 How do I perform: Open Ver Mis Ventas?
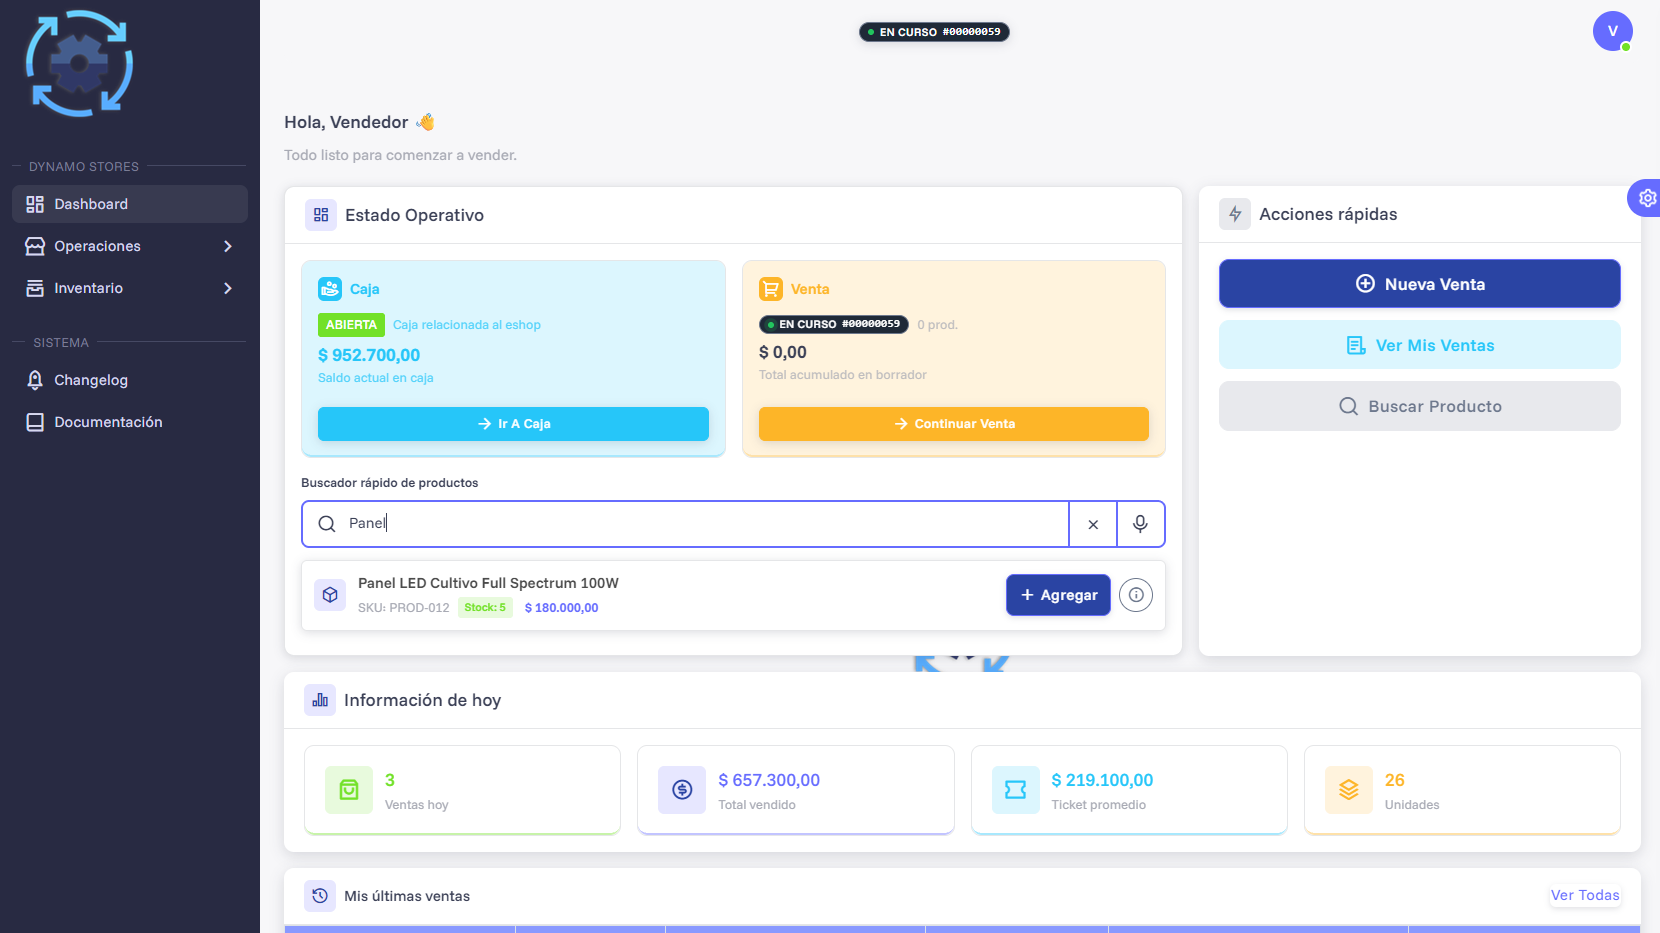[1420, 345]
